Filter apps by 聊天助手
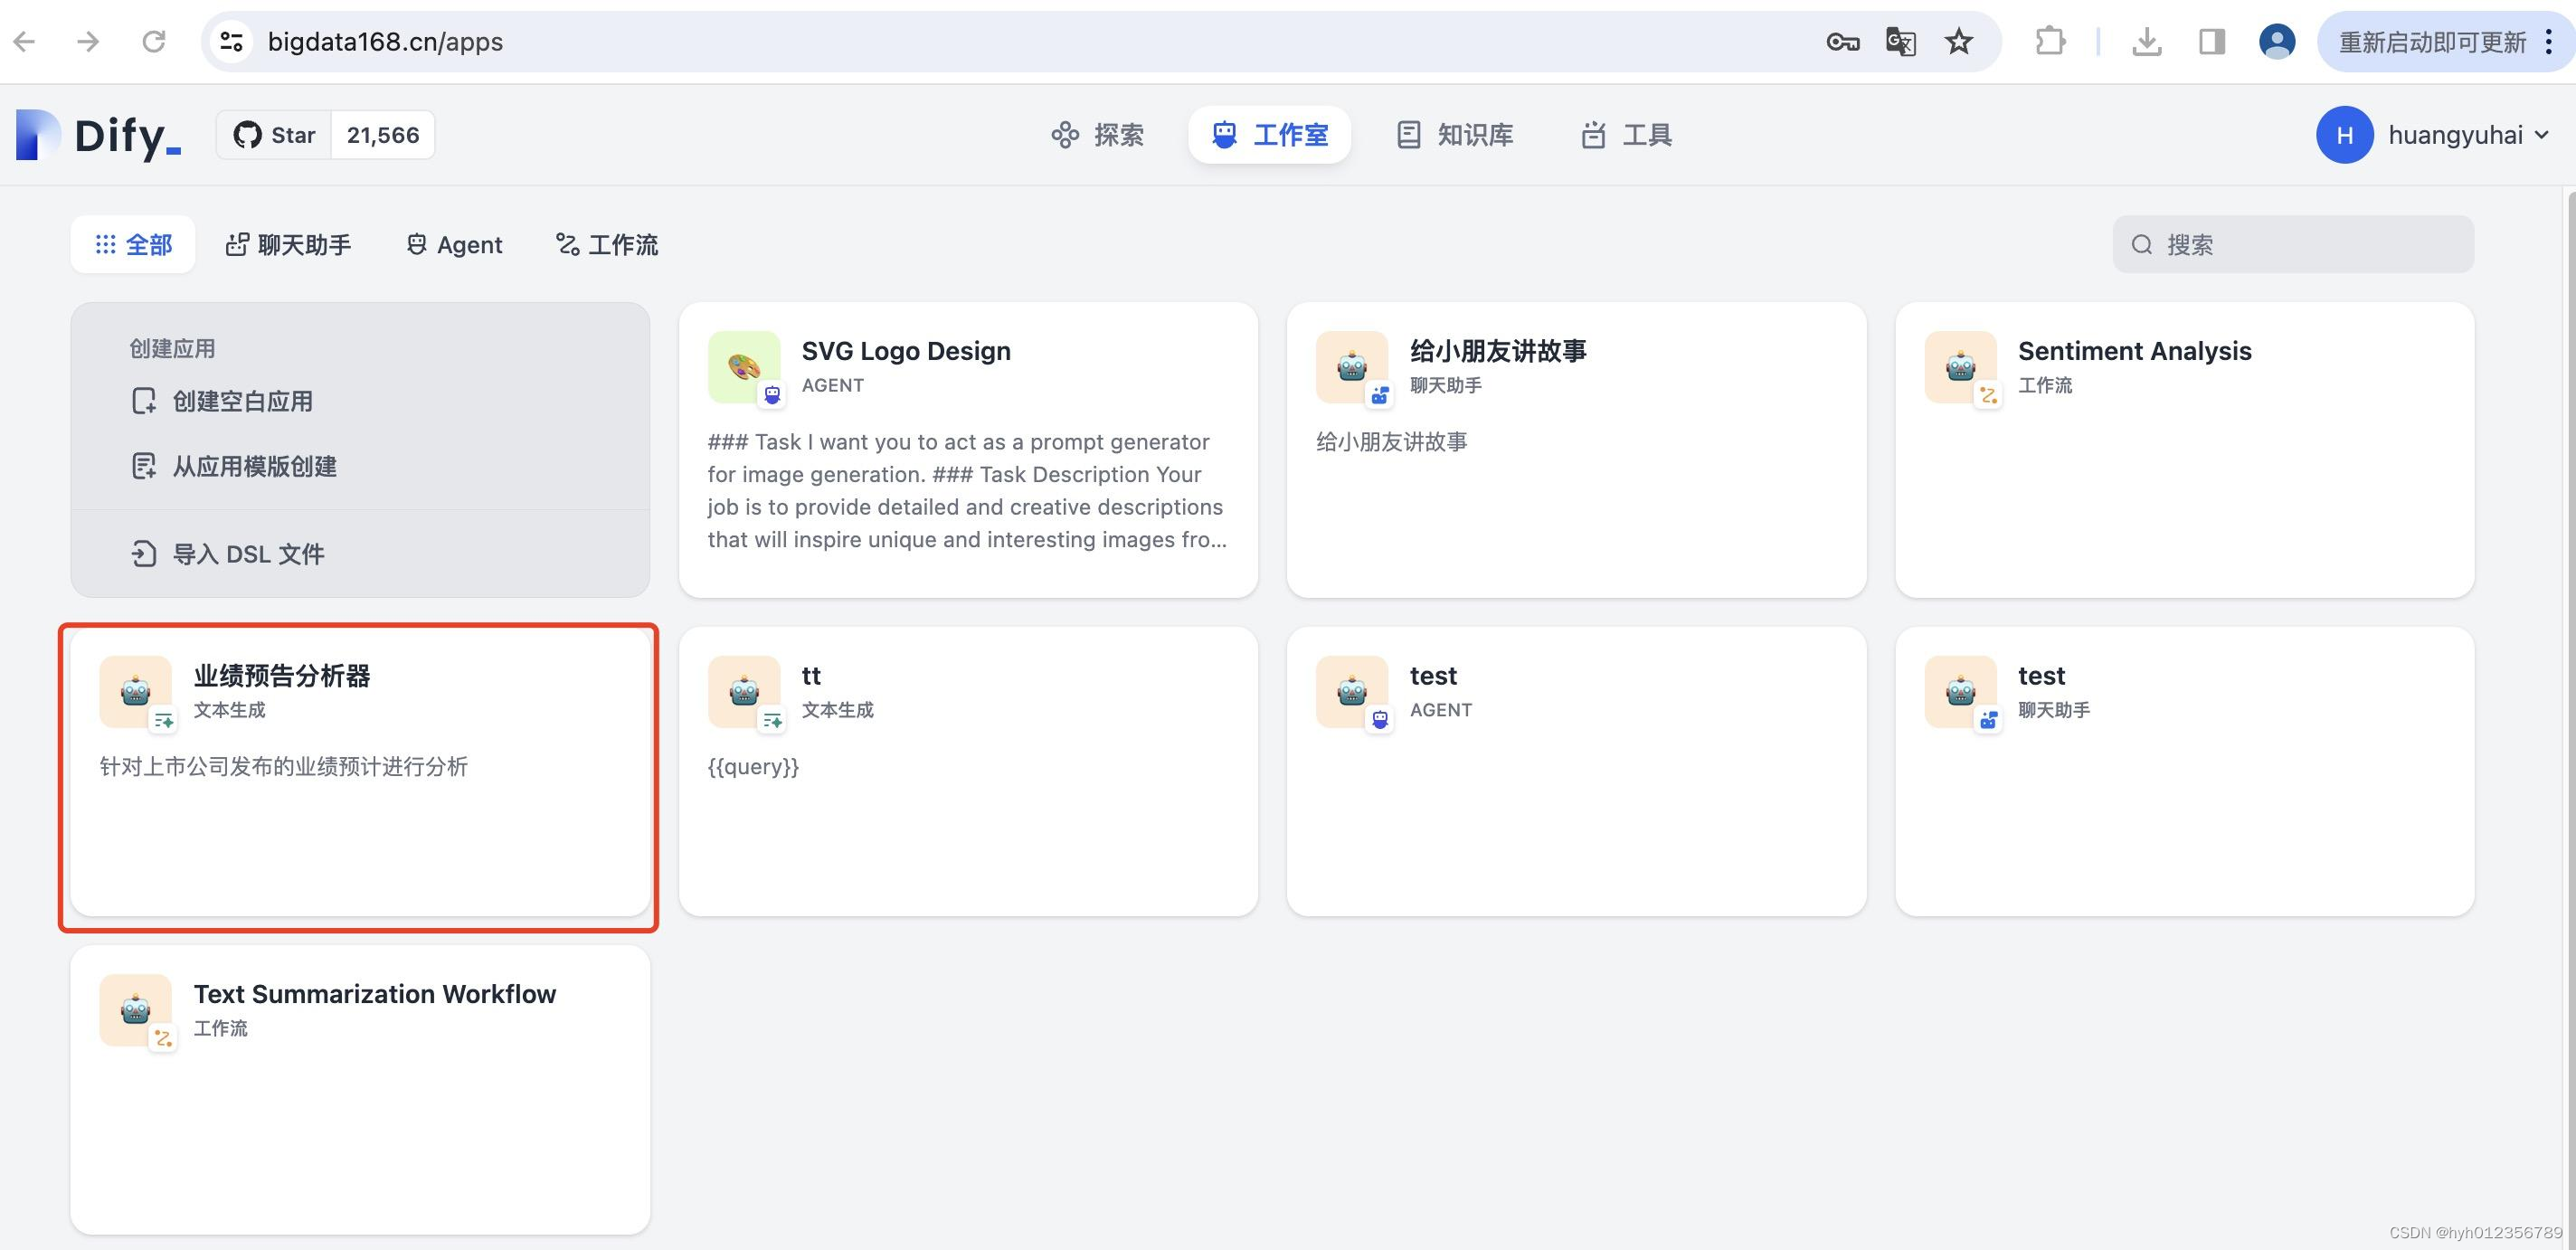This screenshot has width=2576, height=1250. (288, 245)
